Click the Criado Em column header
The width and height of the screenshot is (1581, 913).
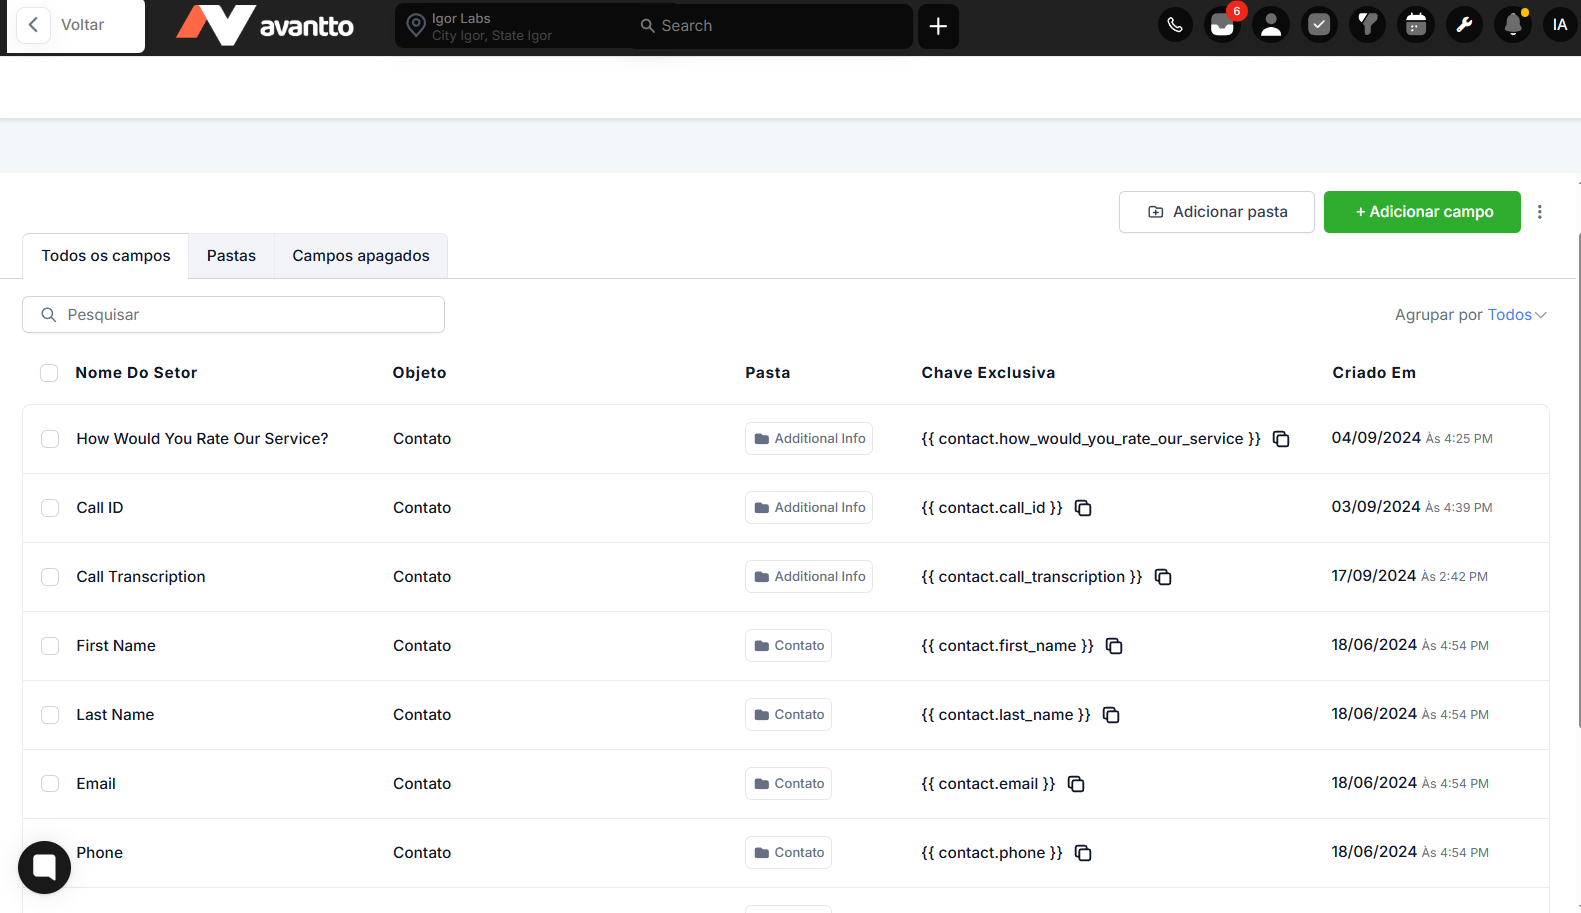pos(1374,373)
